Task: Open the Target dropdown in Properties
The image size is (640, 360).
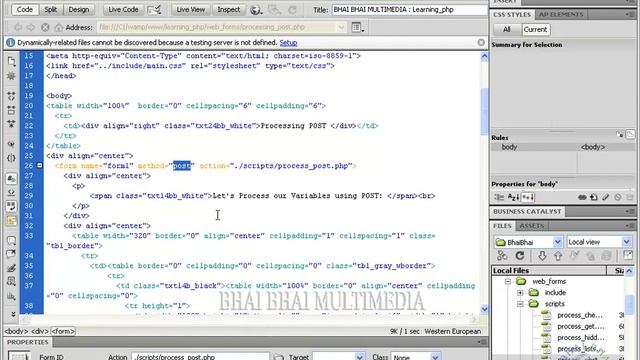Action: tap(359, 357)
